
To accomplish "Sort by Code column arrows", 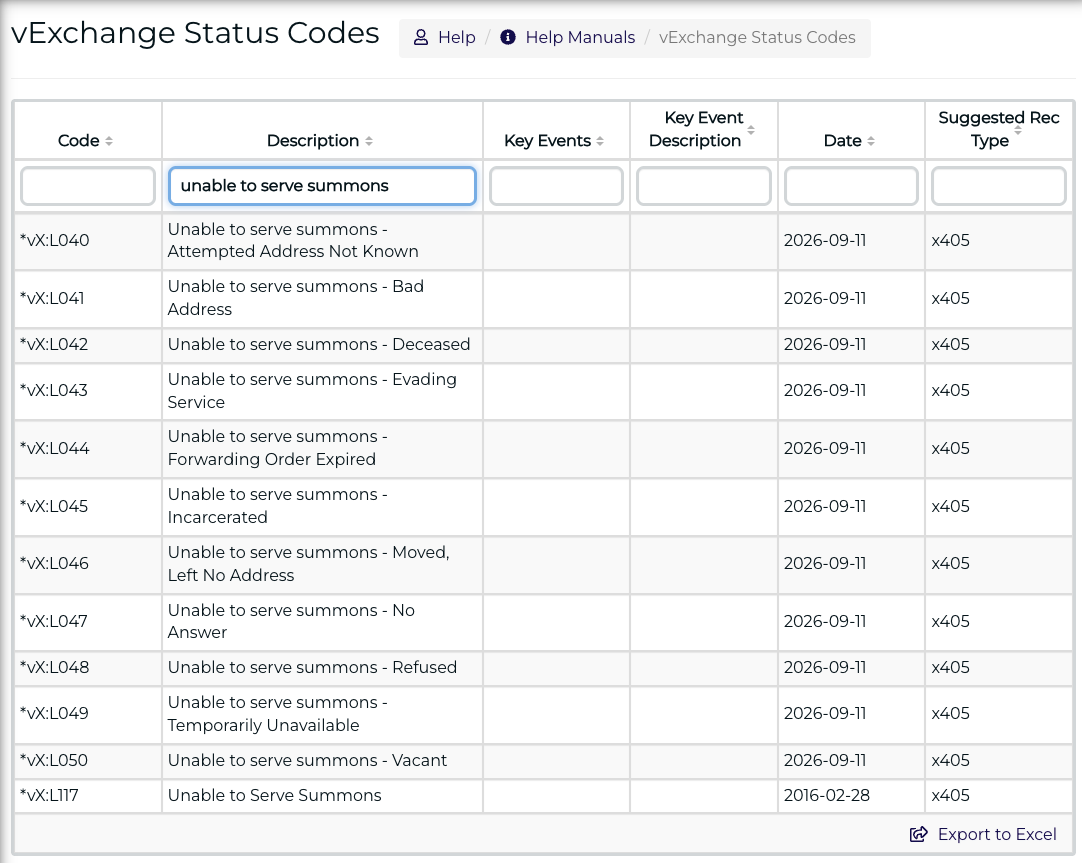I will [x=109, y=141].
